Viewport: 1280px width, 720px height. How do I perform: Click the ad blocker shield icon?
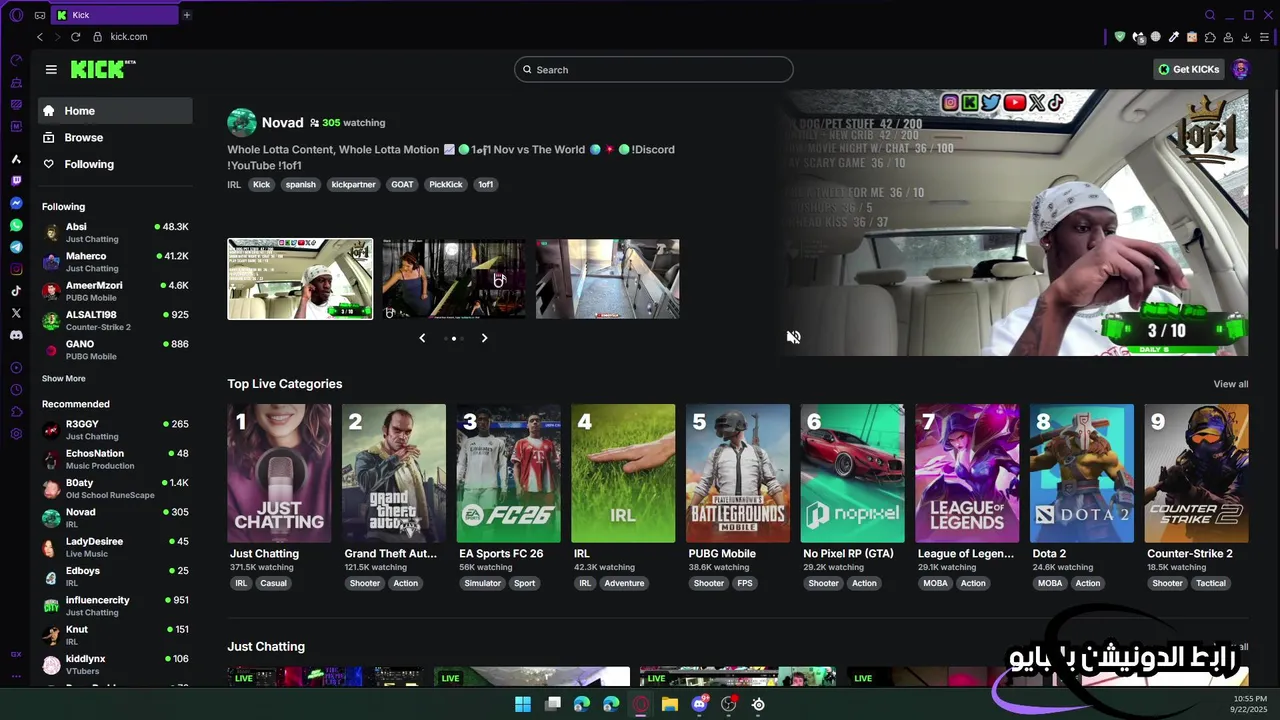point(1120,37)
